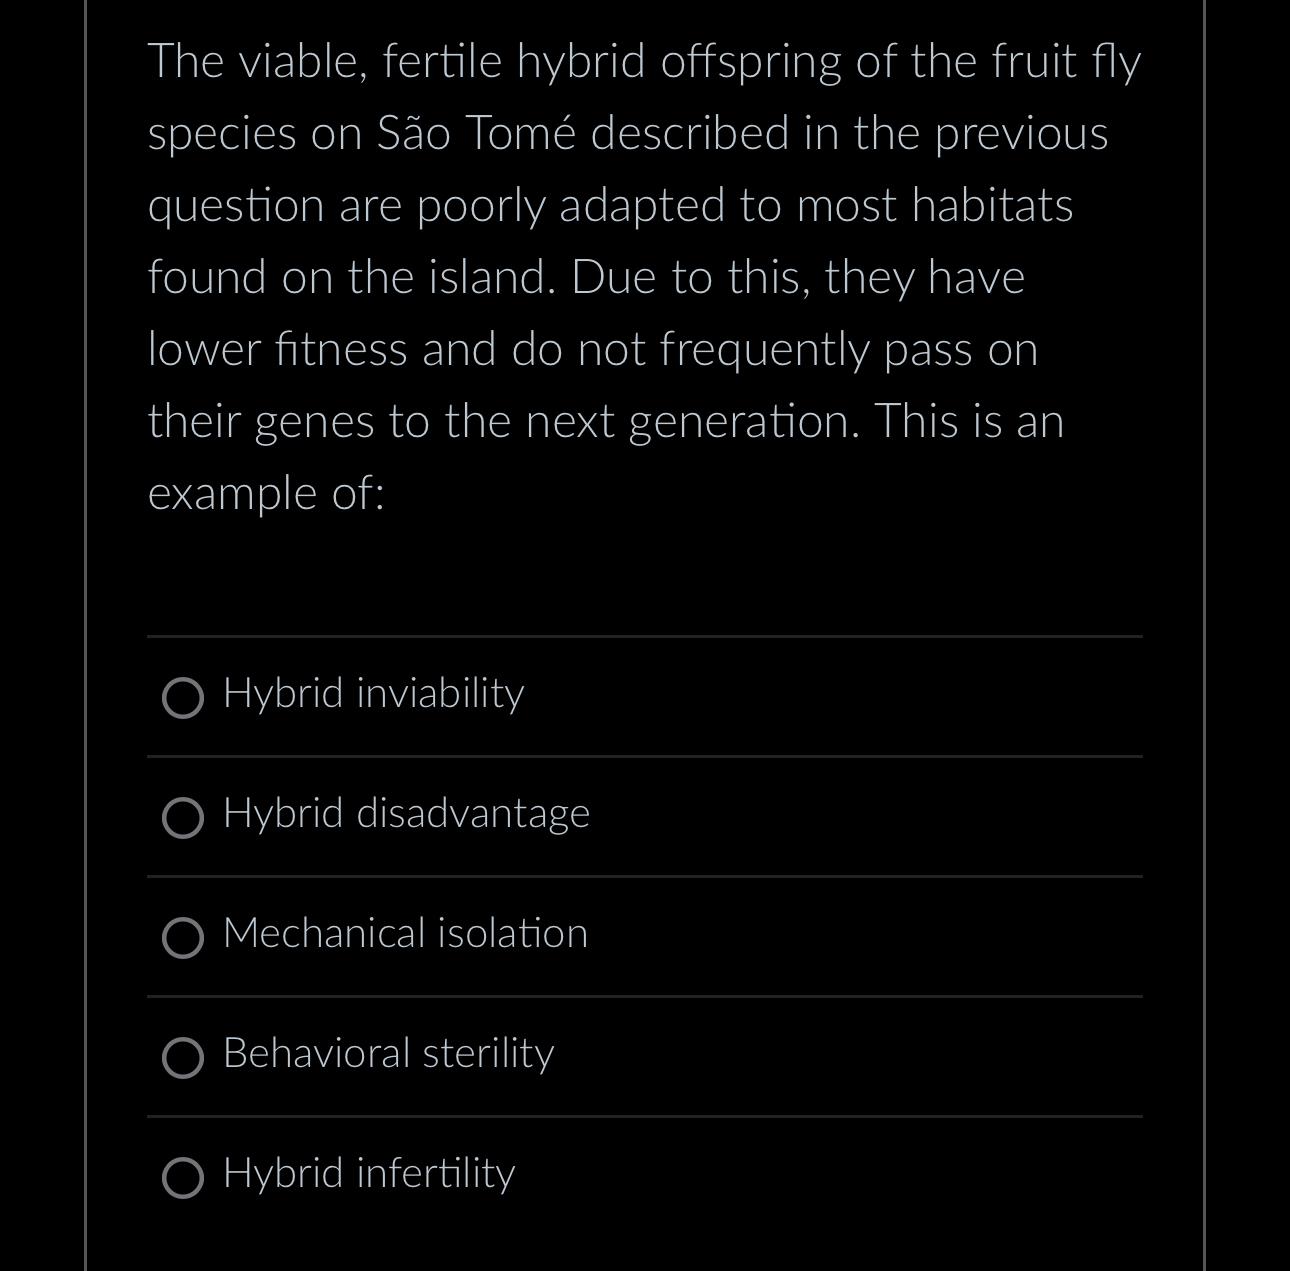The image size is (1290, 1271).
Task: Click the Hybrid inviability label text
Action: tap(373, 693)
